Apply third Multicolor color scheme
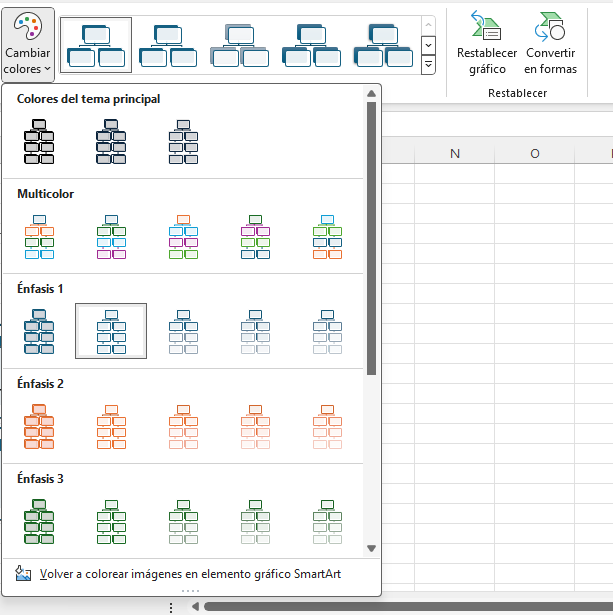The height and width of the screenshot is (615, 613). tap(183, 237)
